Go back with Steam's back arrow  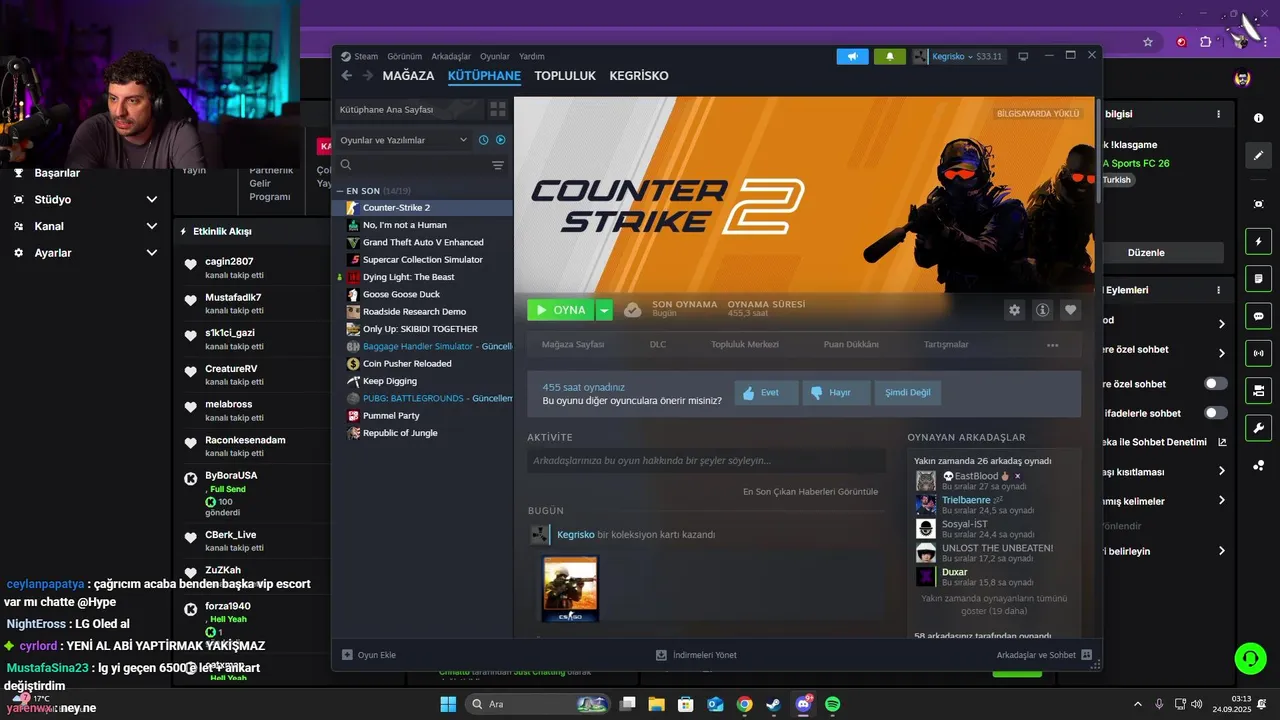[347, 76]
